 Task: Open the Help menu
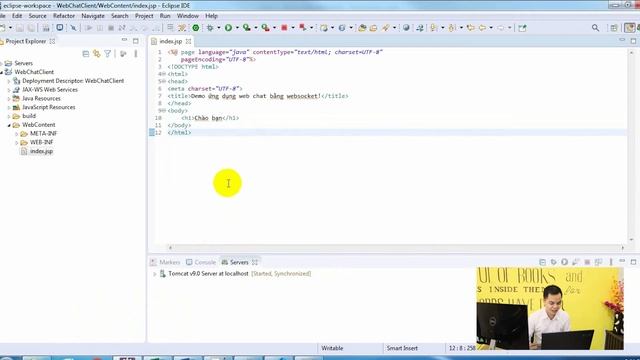(x=211, y=16)
